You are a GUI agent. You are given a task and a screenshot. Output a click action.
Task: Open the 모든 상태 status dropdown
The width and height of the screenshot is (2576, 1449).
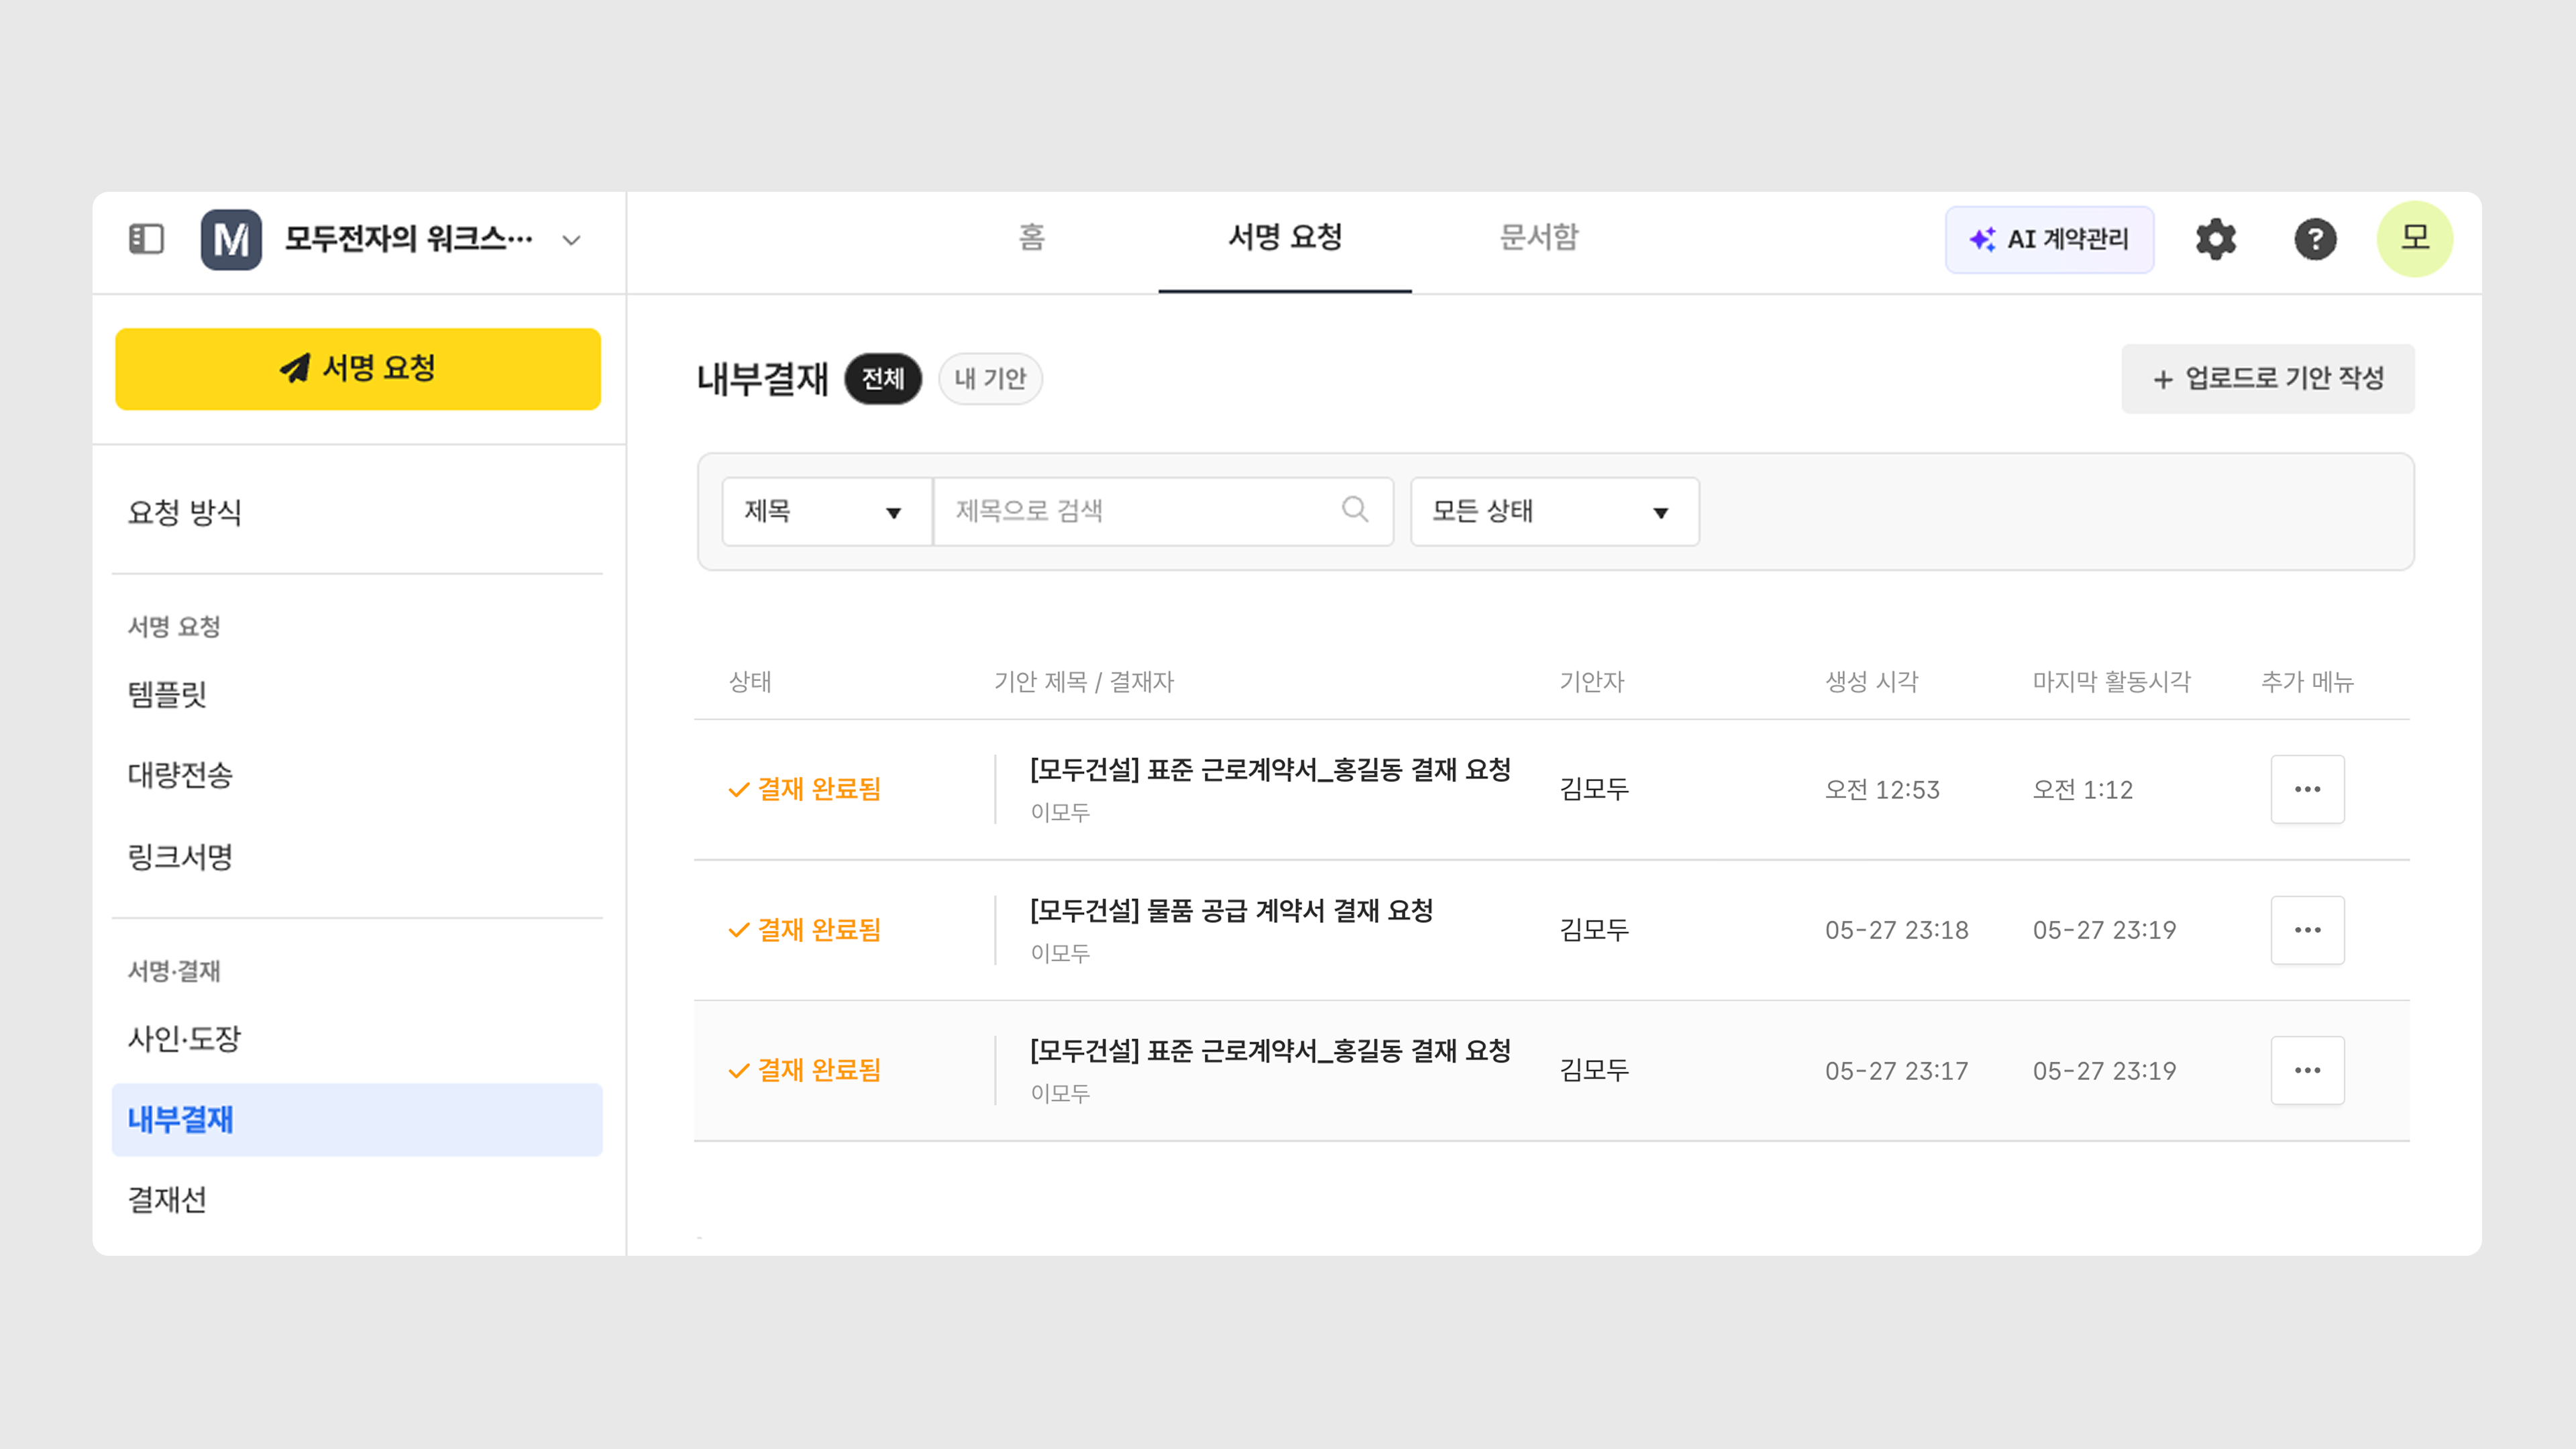[x=1554, y=511]
